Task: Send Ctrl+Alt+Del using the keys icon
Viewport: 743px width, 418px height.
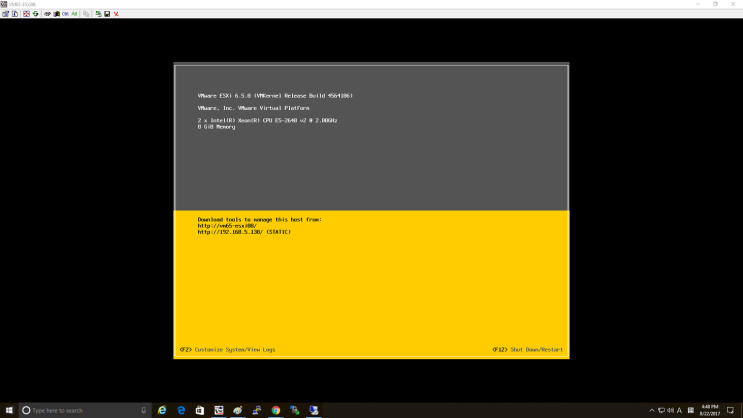Action: (x=47, y=14)
